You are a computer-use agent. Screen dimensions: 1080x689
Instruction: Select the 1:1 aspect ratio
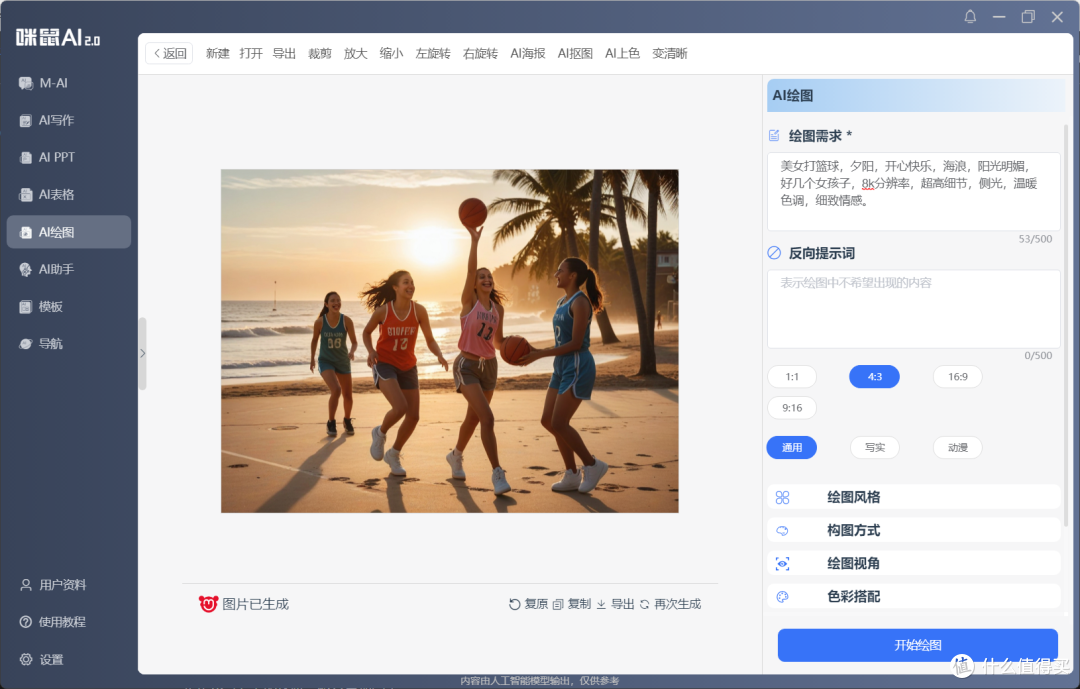[x=792, y=377]
